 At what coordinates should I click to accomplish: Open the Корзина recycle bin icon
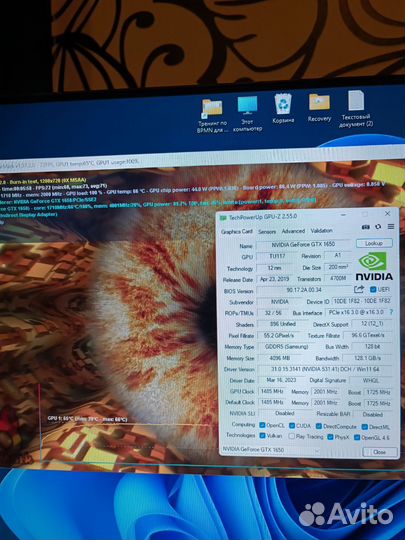point(283,109)
